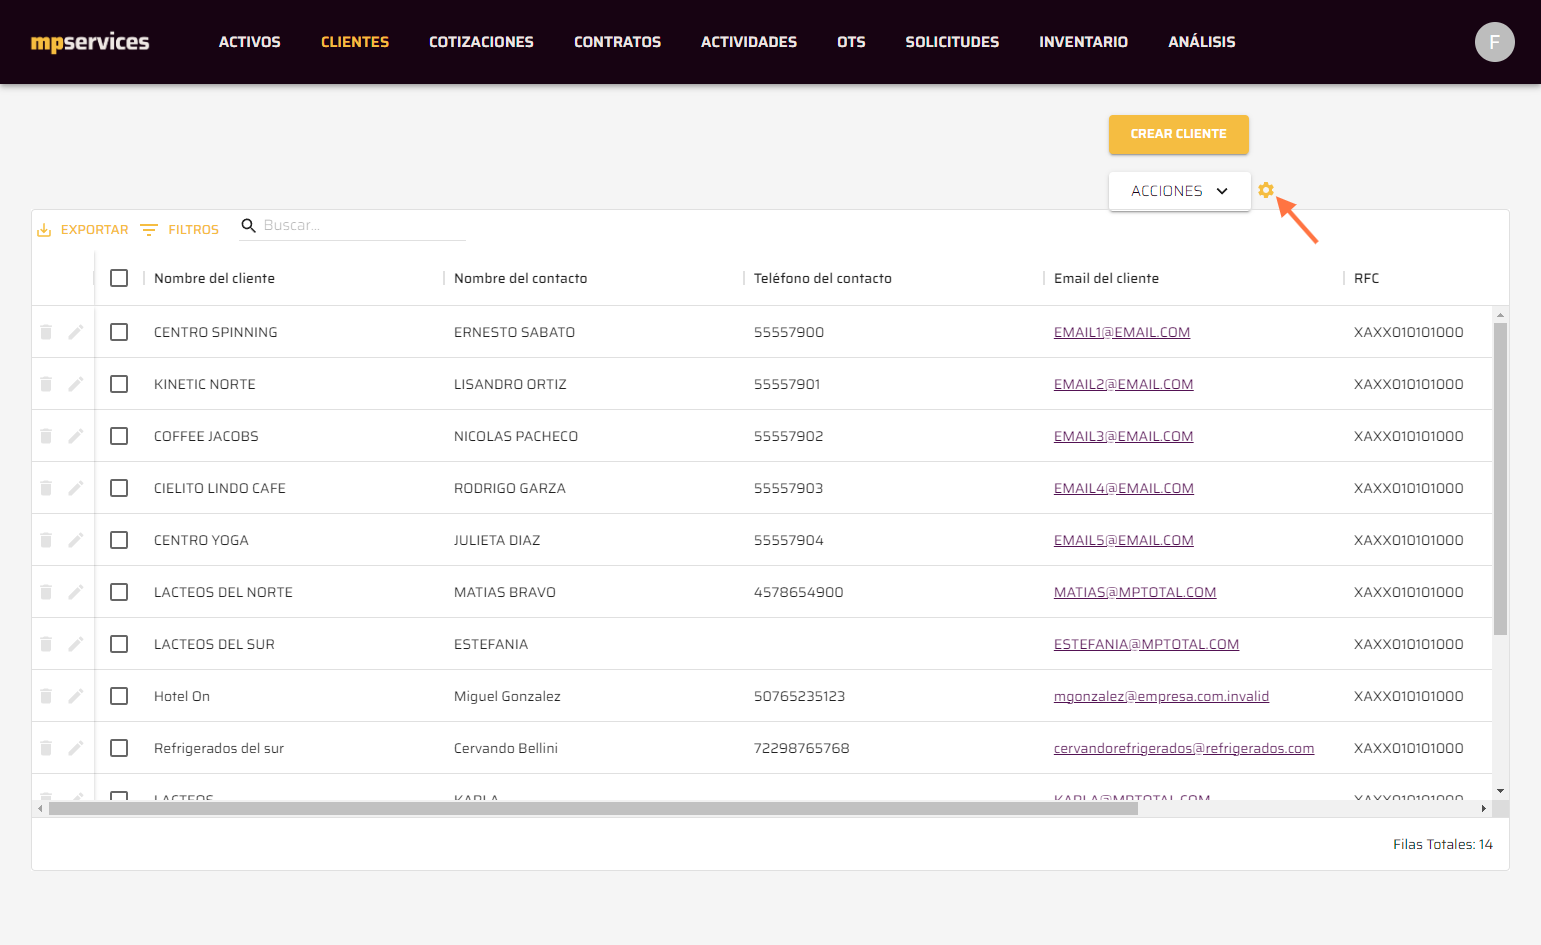
Task: Open the user avatar F menu
Action: (x=1494, y=42)
